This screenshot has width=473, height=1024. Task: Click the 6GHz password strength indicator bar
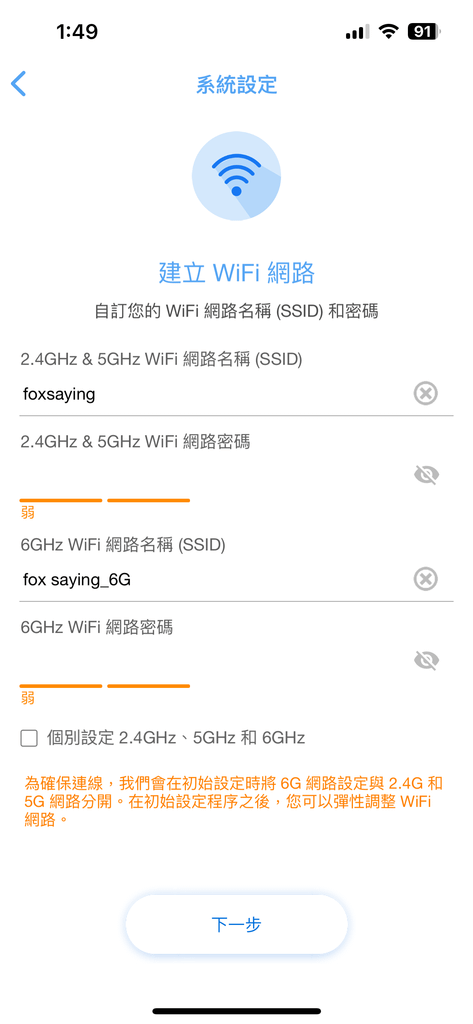tap(105, 686)
